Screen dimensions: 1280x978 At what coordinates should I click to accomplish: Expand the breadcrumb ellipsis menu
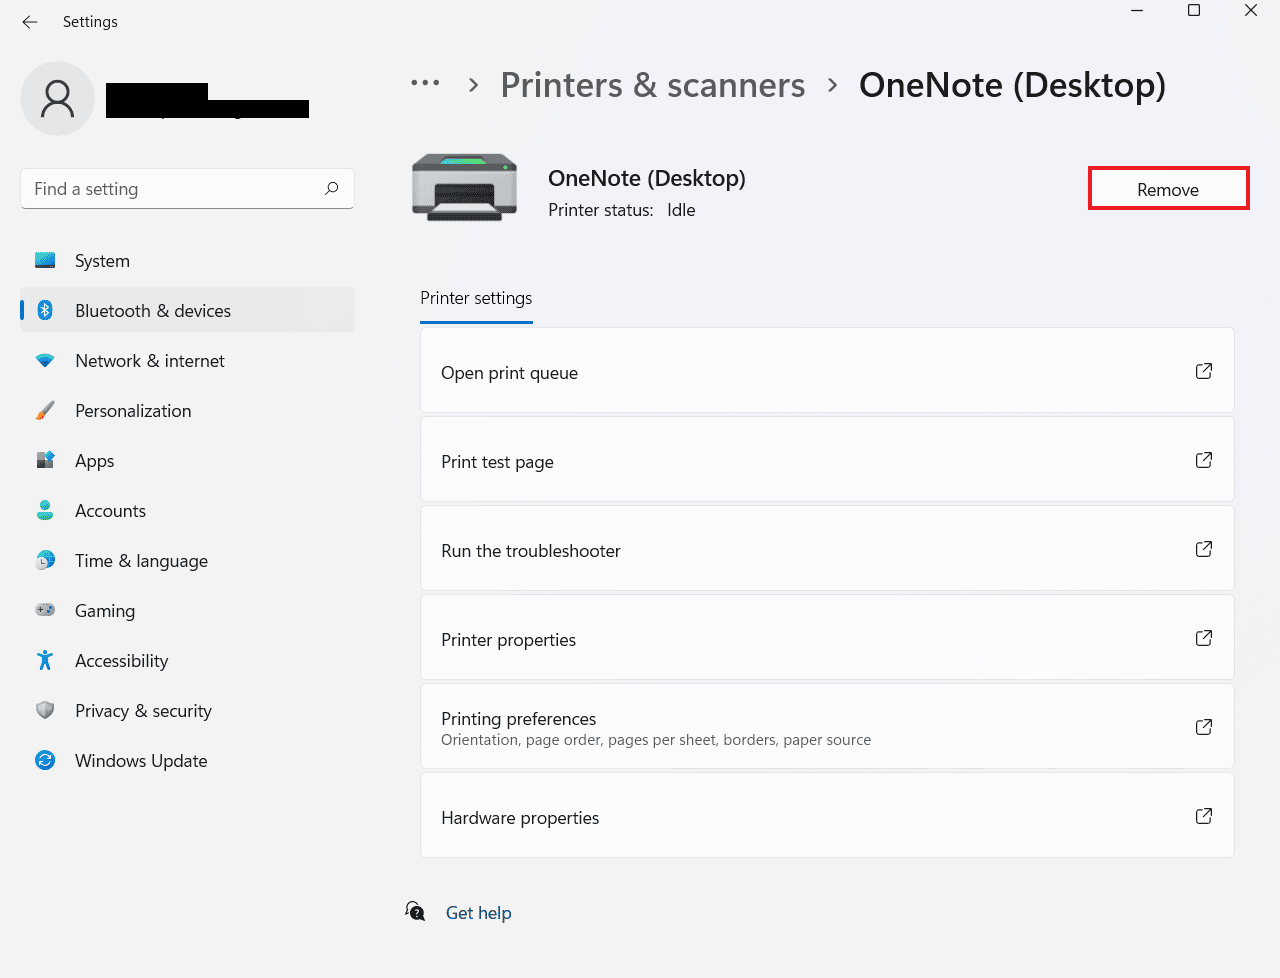pos(425,84)
